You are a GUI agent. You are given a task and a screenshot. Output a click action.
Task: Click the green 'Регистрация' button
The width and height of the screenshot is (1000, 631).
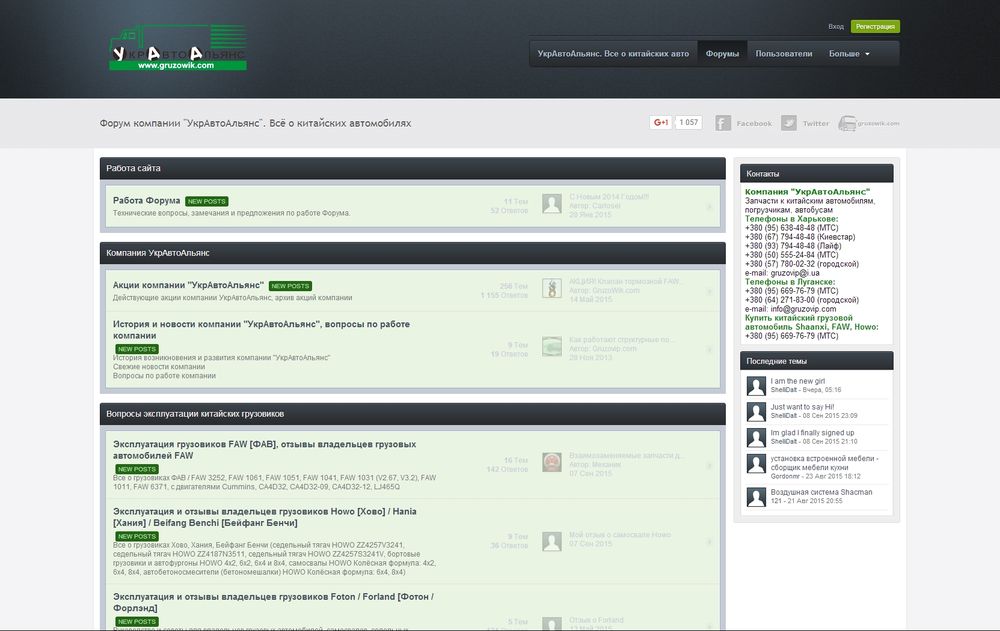(875, 27)
